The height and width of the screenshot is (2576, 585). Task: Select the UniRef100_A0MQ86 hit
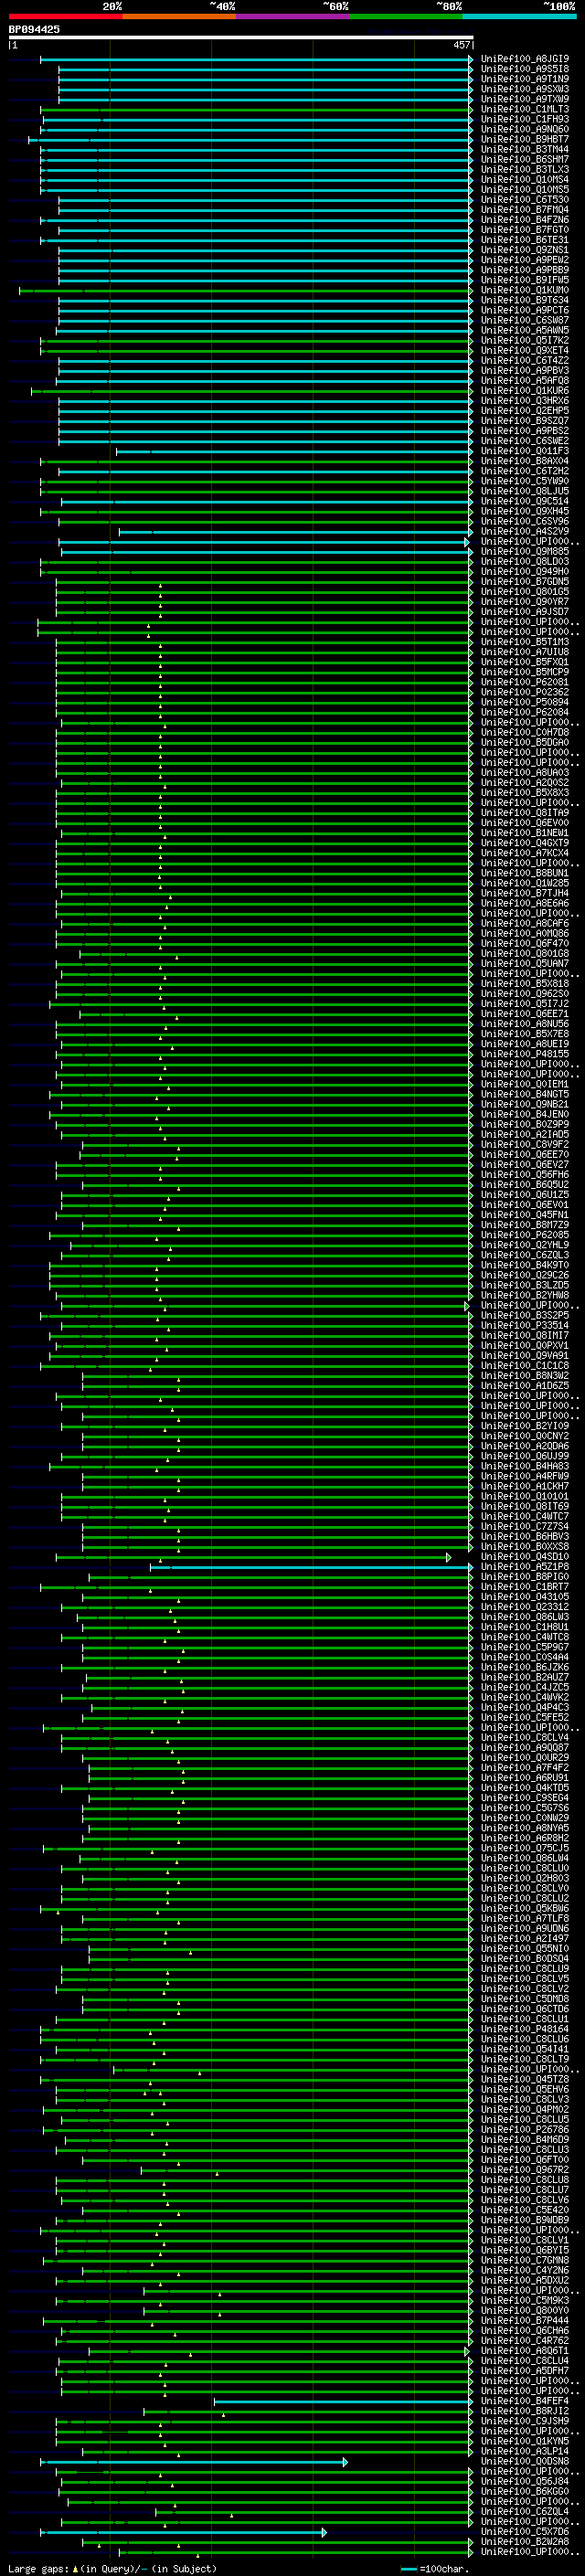tap(525, 933)
